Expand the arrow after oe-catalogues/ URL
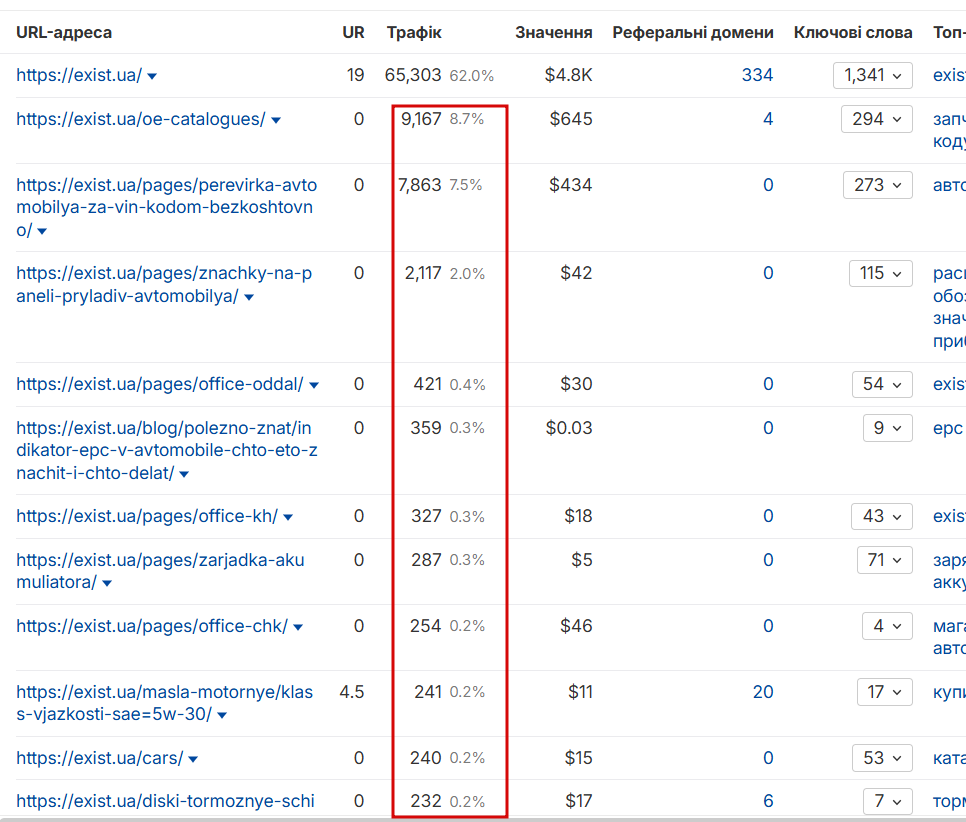This screenshot has width=966, height=822. coord(276,120)
